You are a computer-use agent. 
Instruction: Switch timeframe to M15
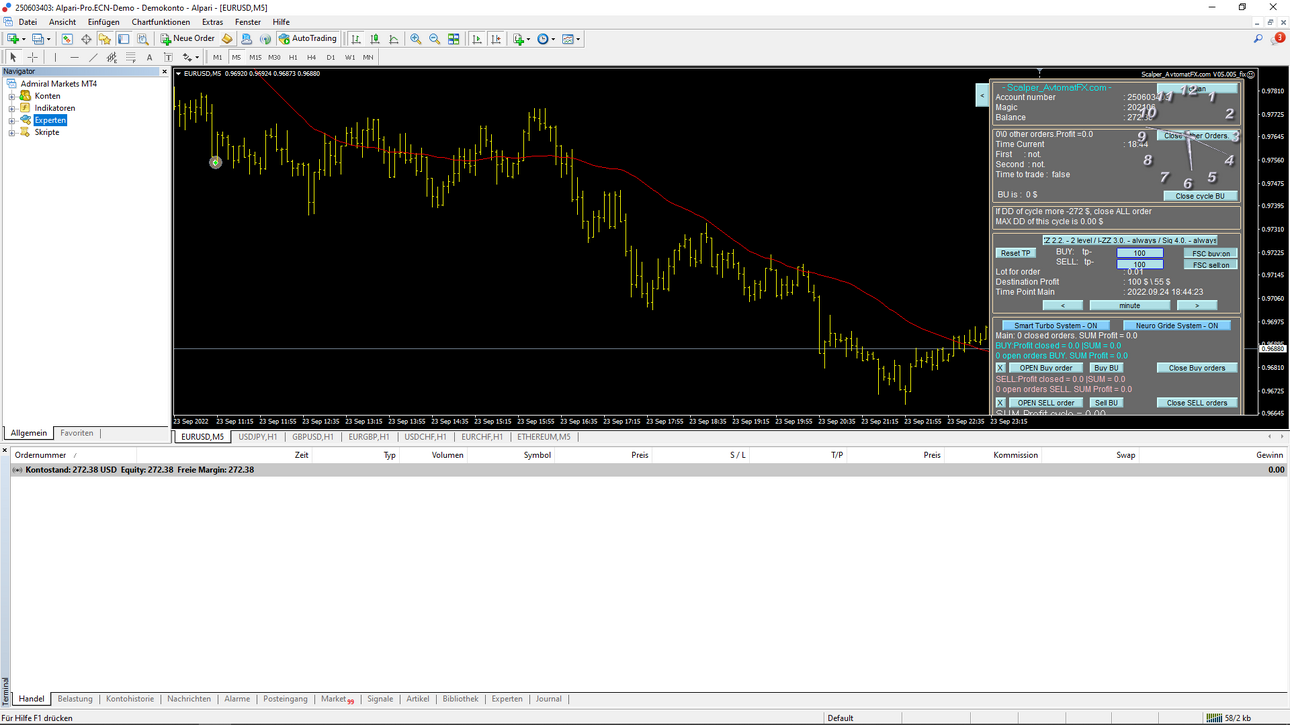click(255, 57)
